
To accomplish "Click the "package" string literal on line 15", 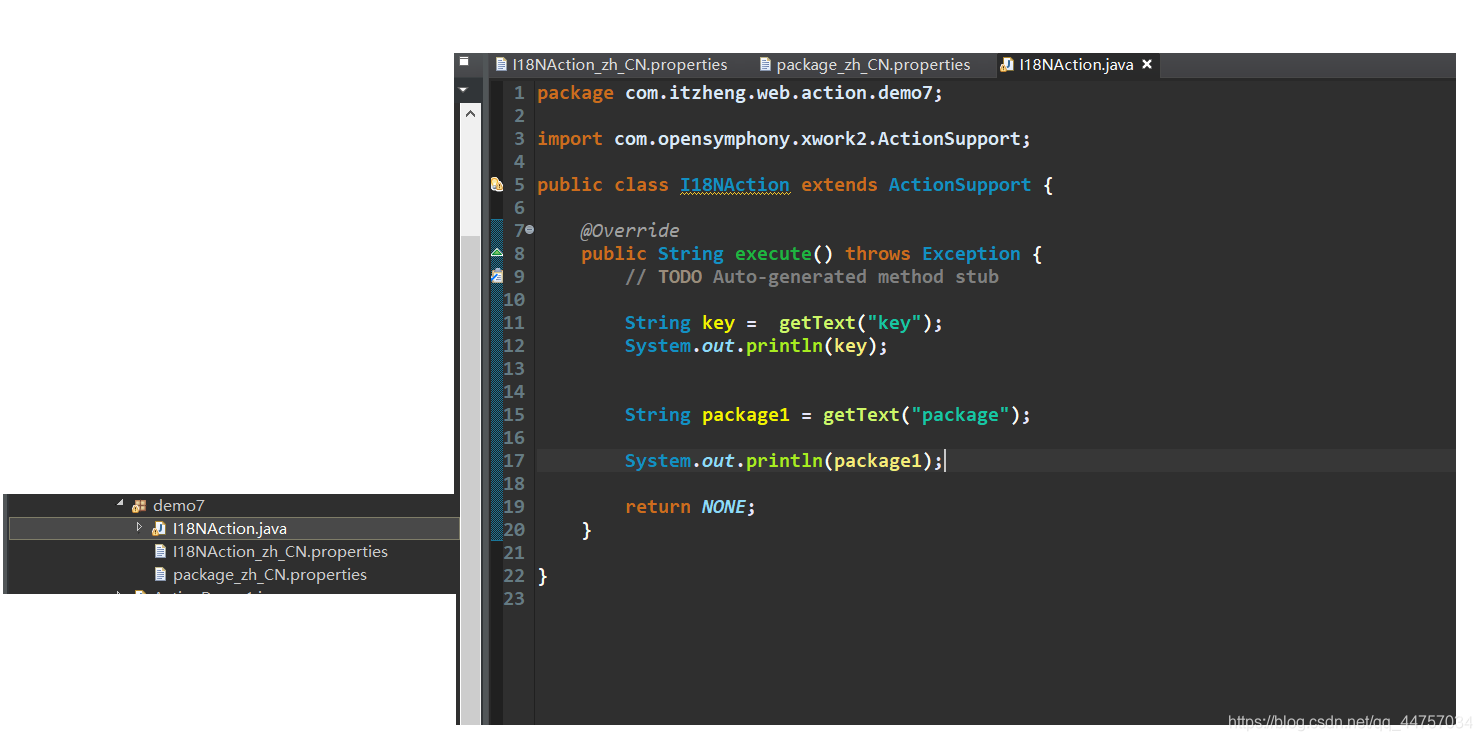I will [960, 415].
